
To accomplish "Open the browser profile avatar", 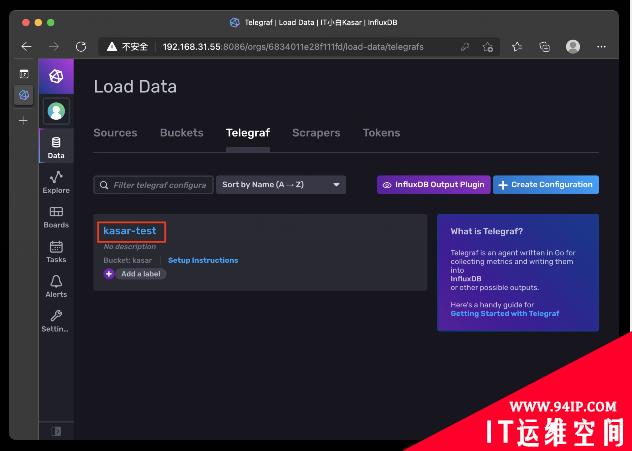I will coord(573,47).
